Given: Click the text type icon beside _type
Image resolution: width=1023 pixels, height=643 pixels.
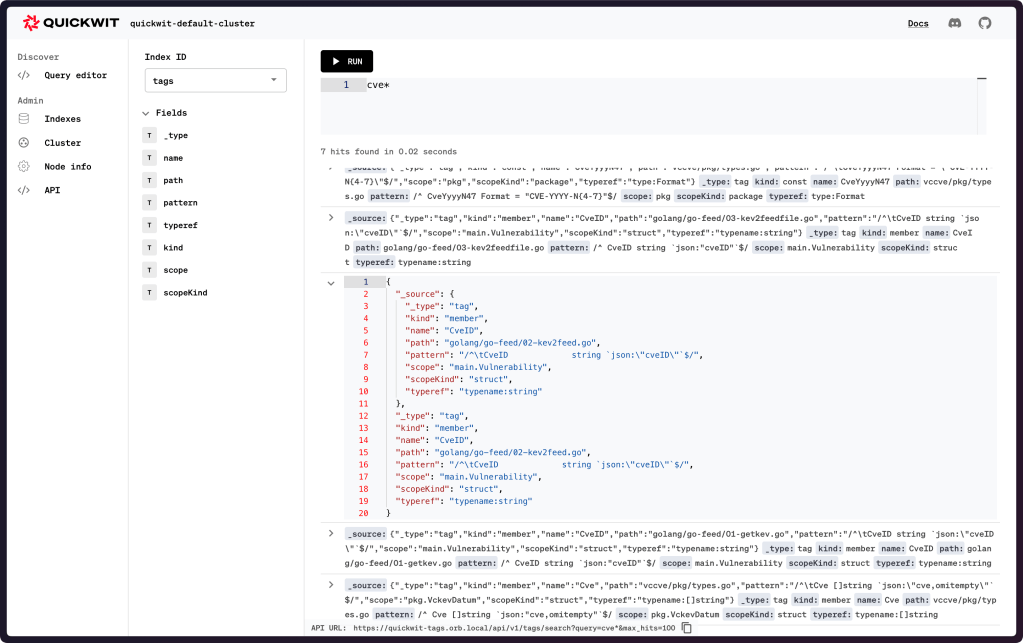Looking at the screenshot, I should [150, 136].
